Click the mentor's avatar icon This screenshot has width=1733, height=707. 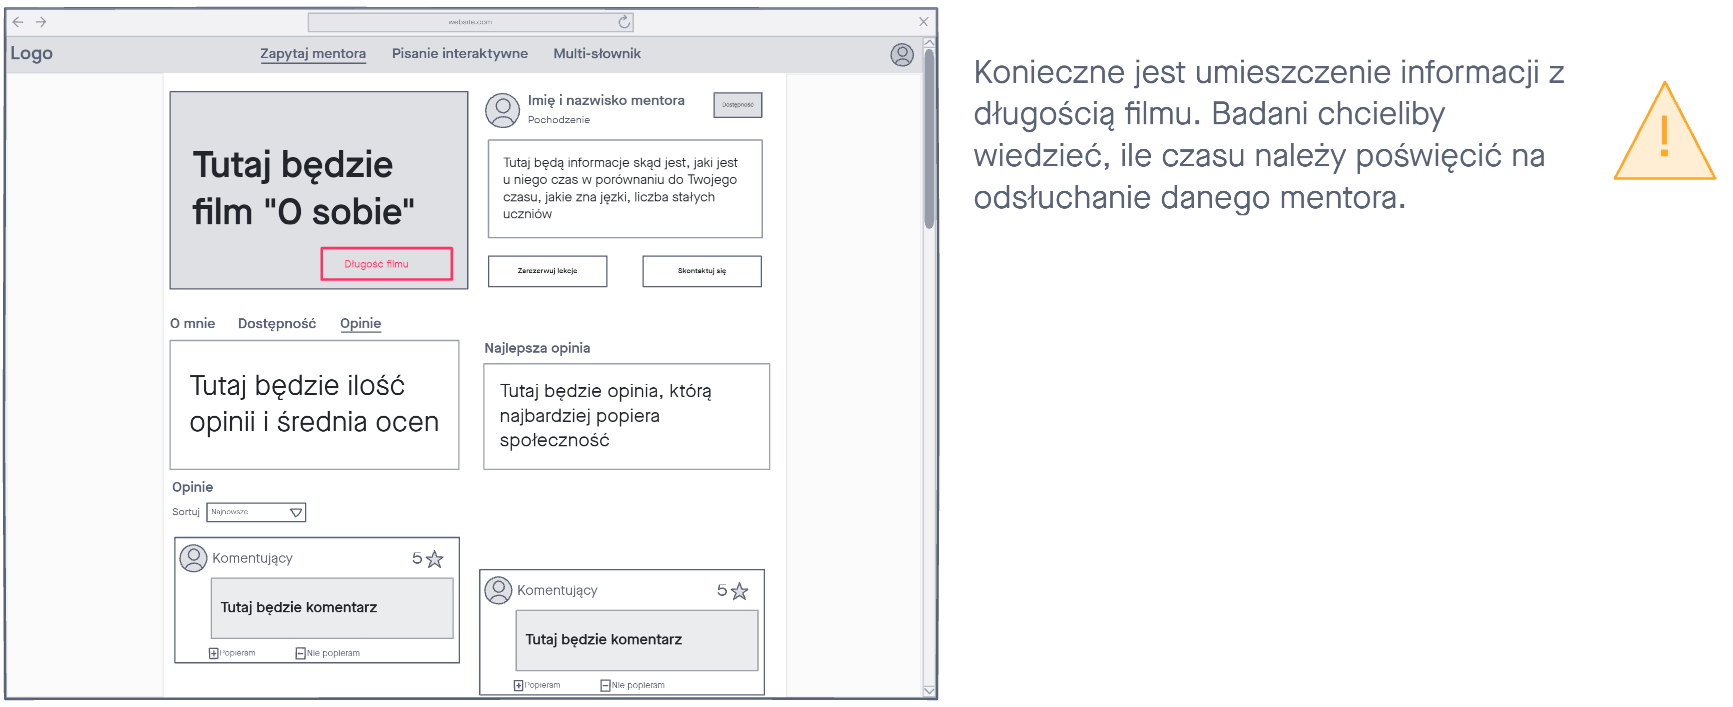click(x=502, y=110)
